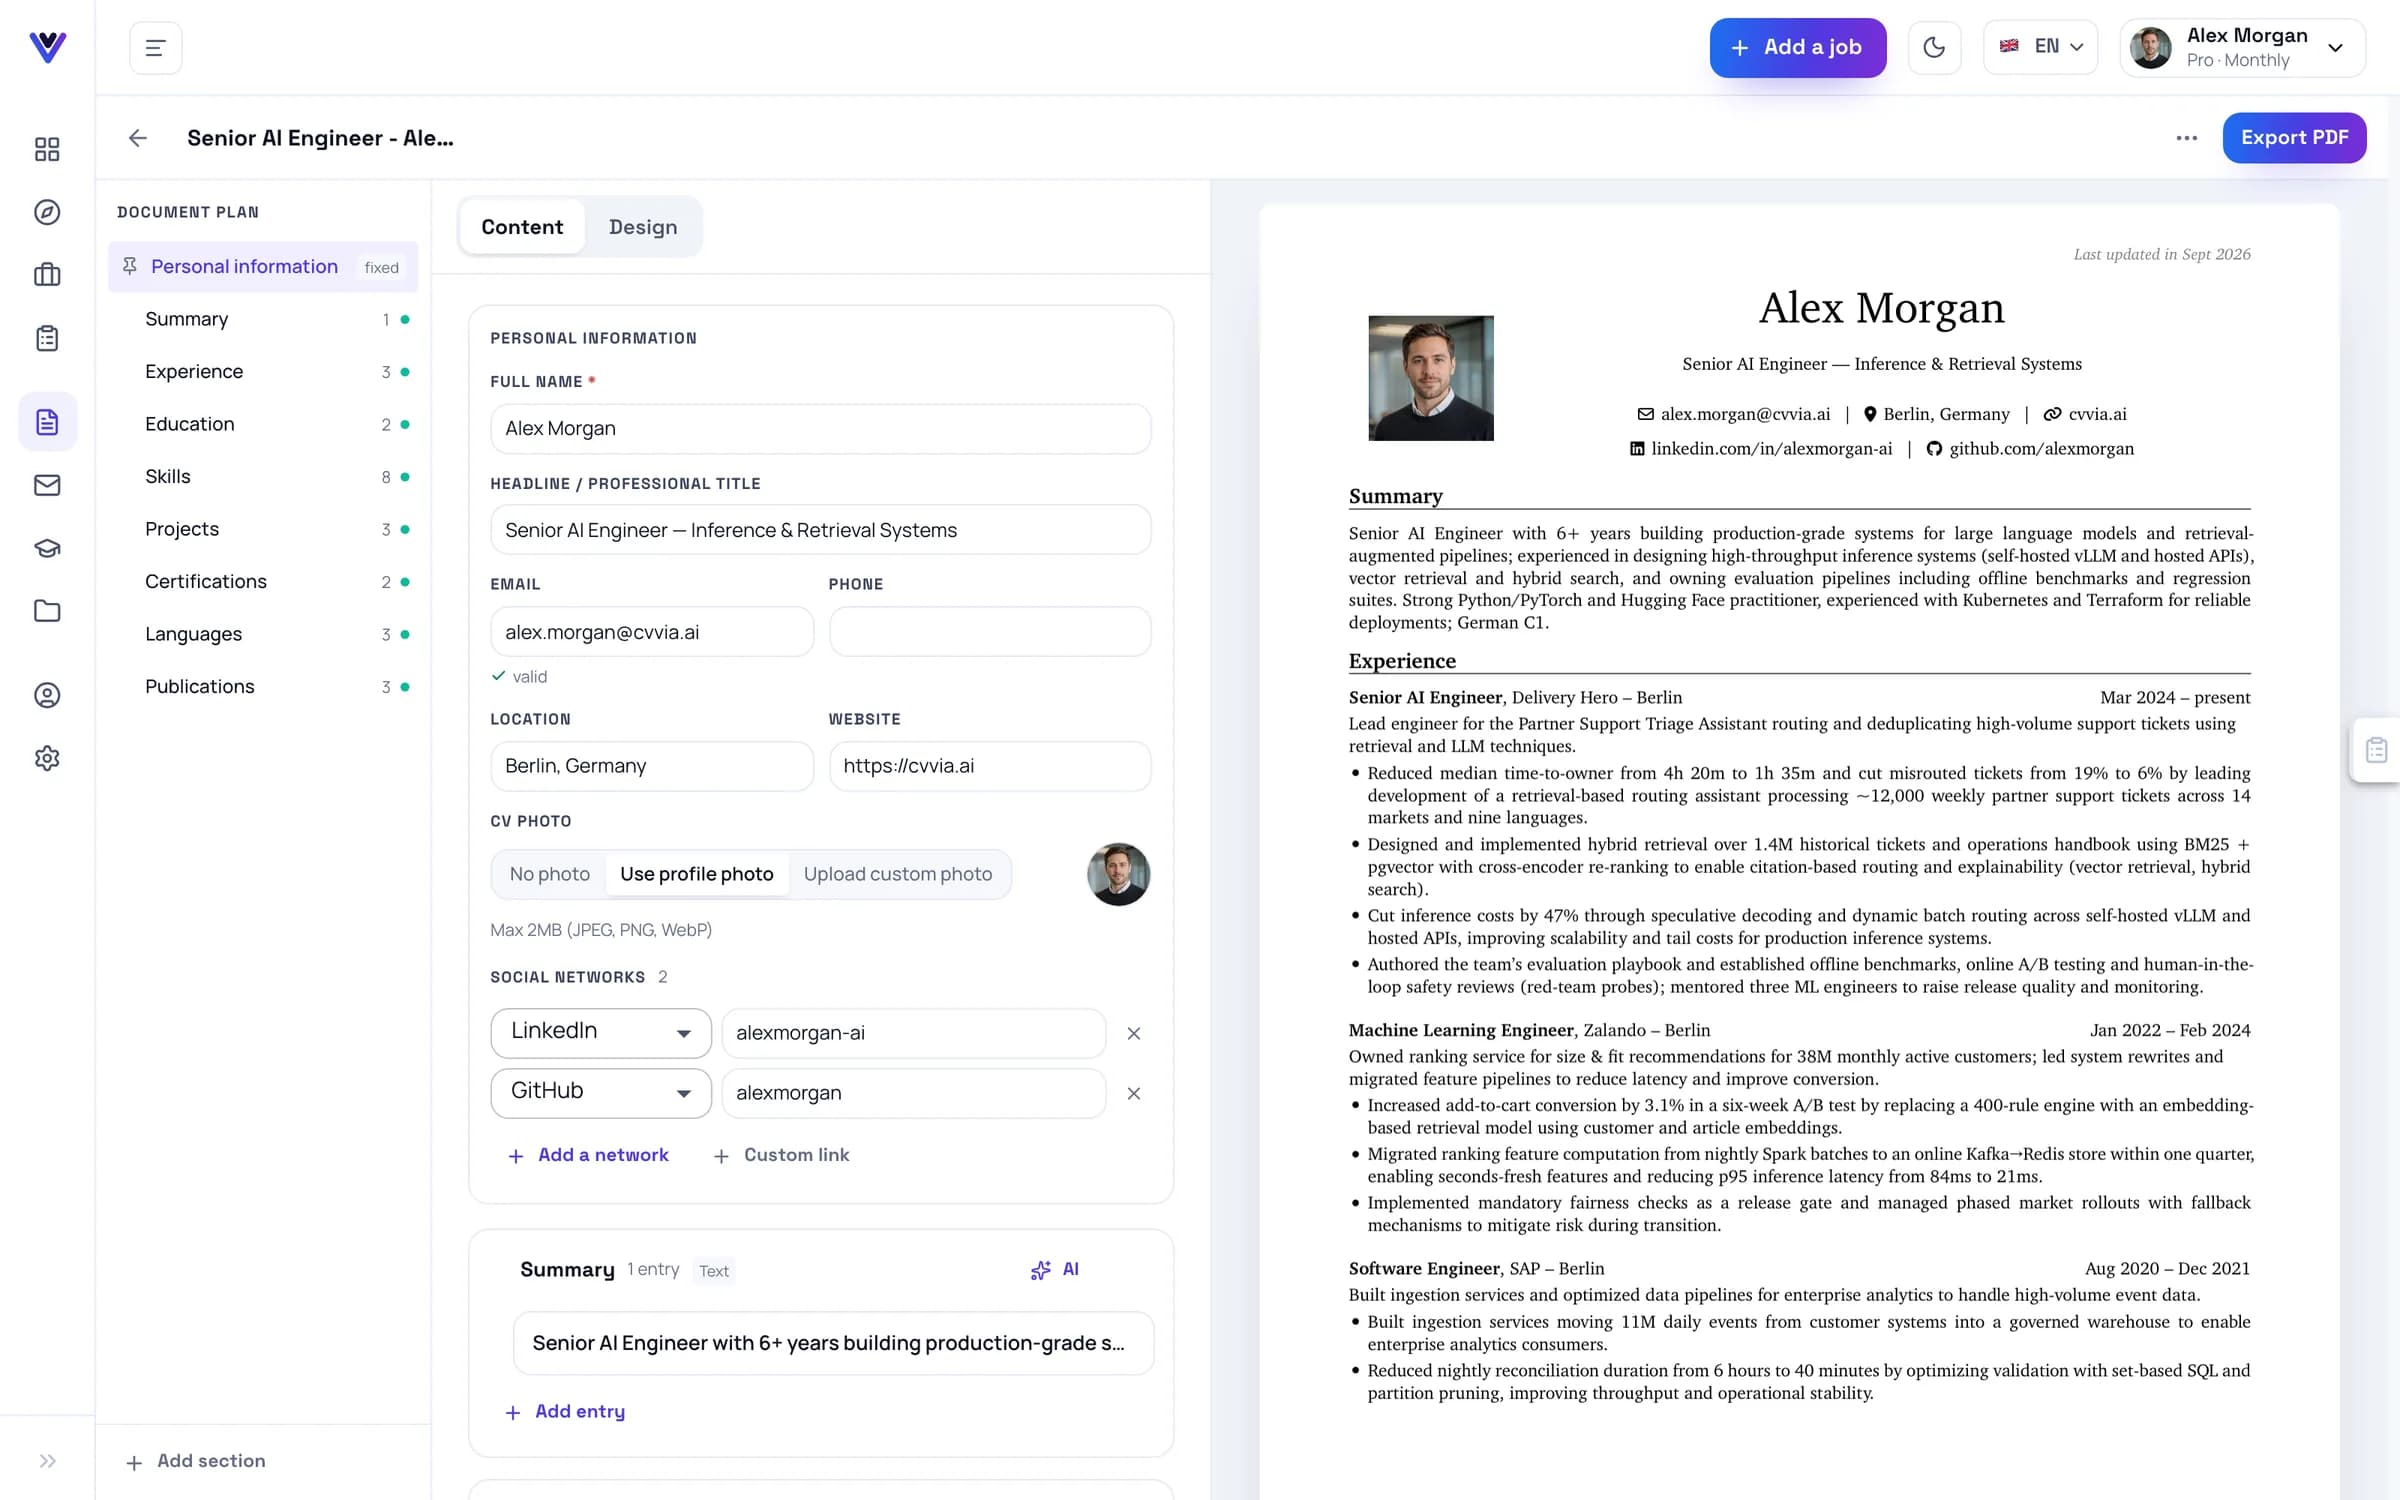Select the No photo option
This screenshot has height=1500, width=2400.
pos(550,874)
